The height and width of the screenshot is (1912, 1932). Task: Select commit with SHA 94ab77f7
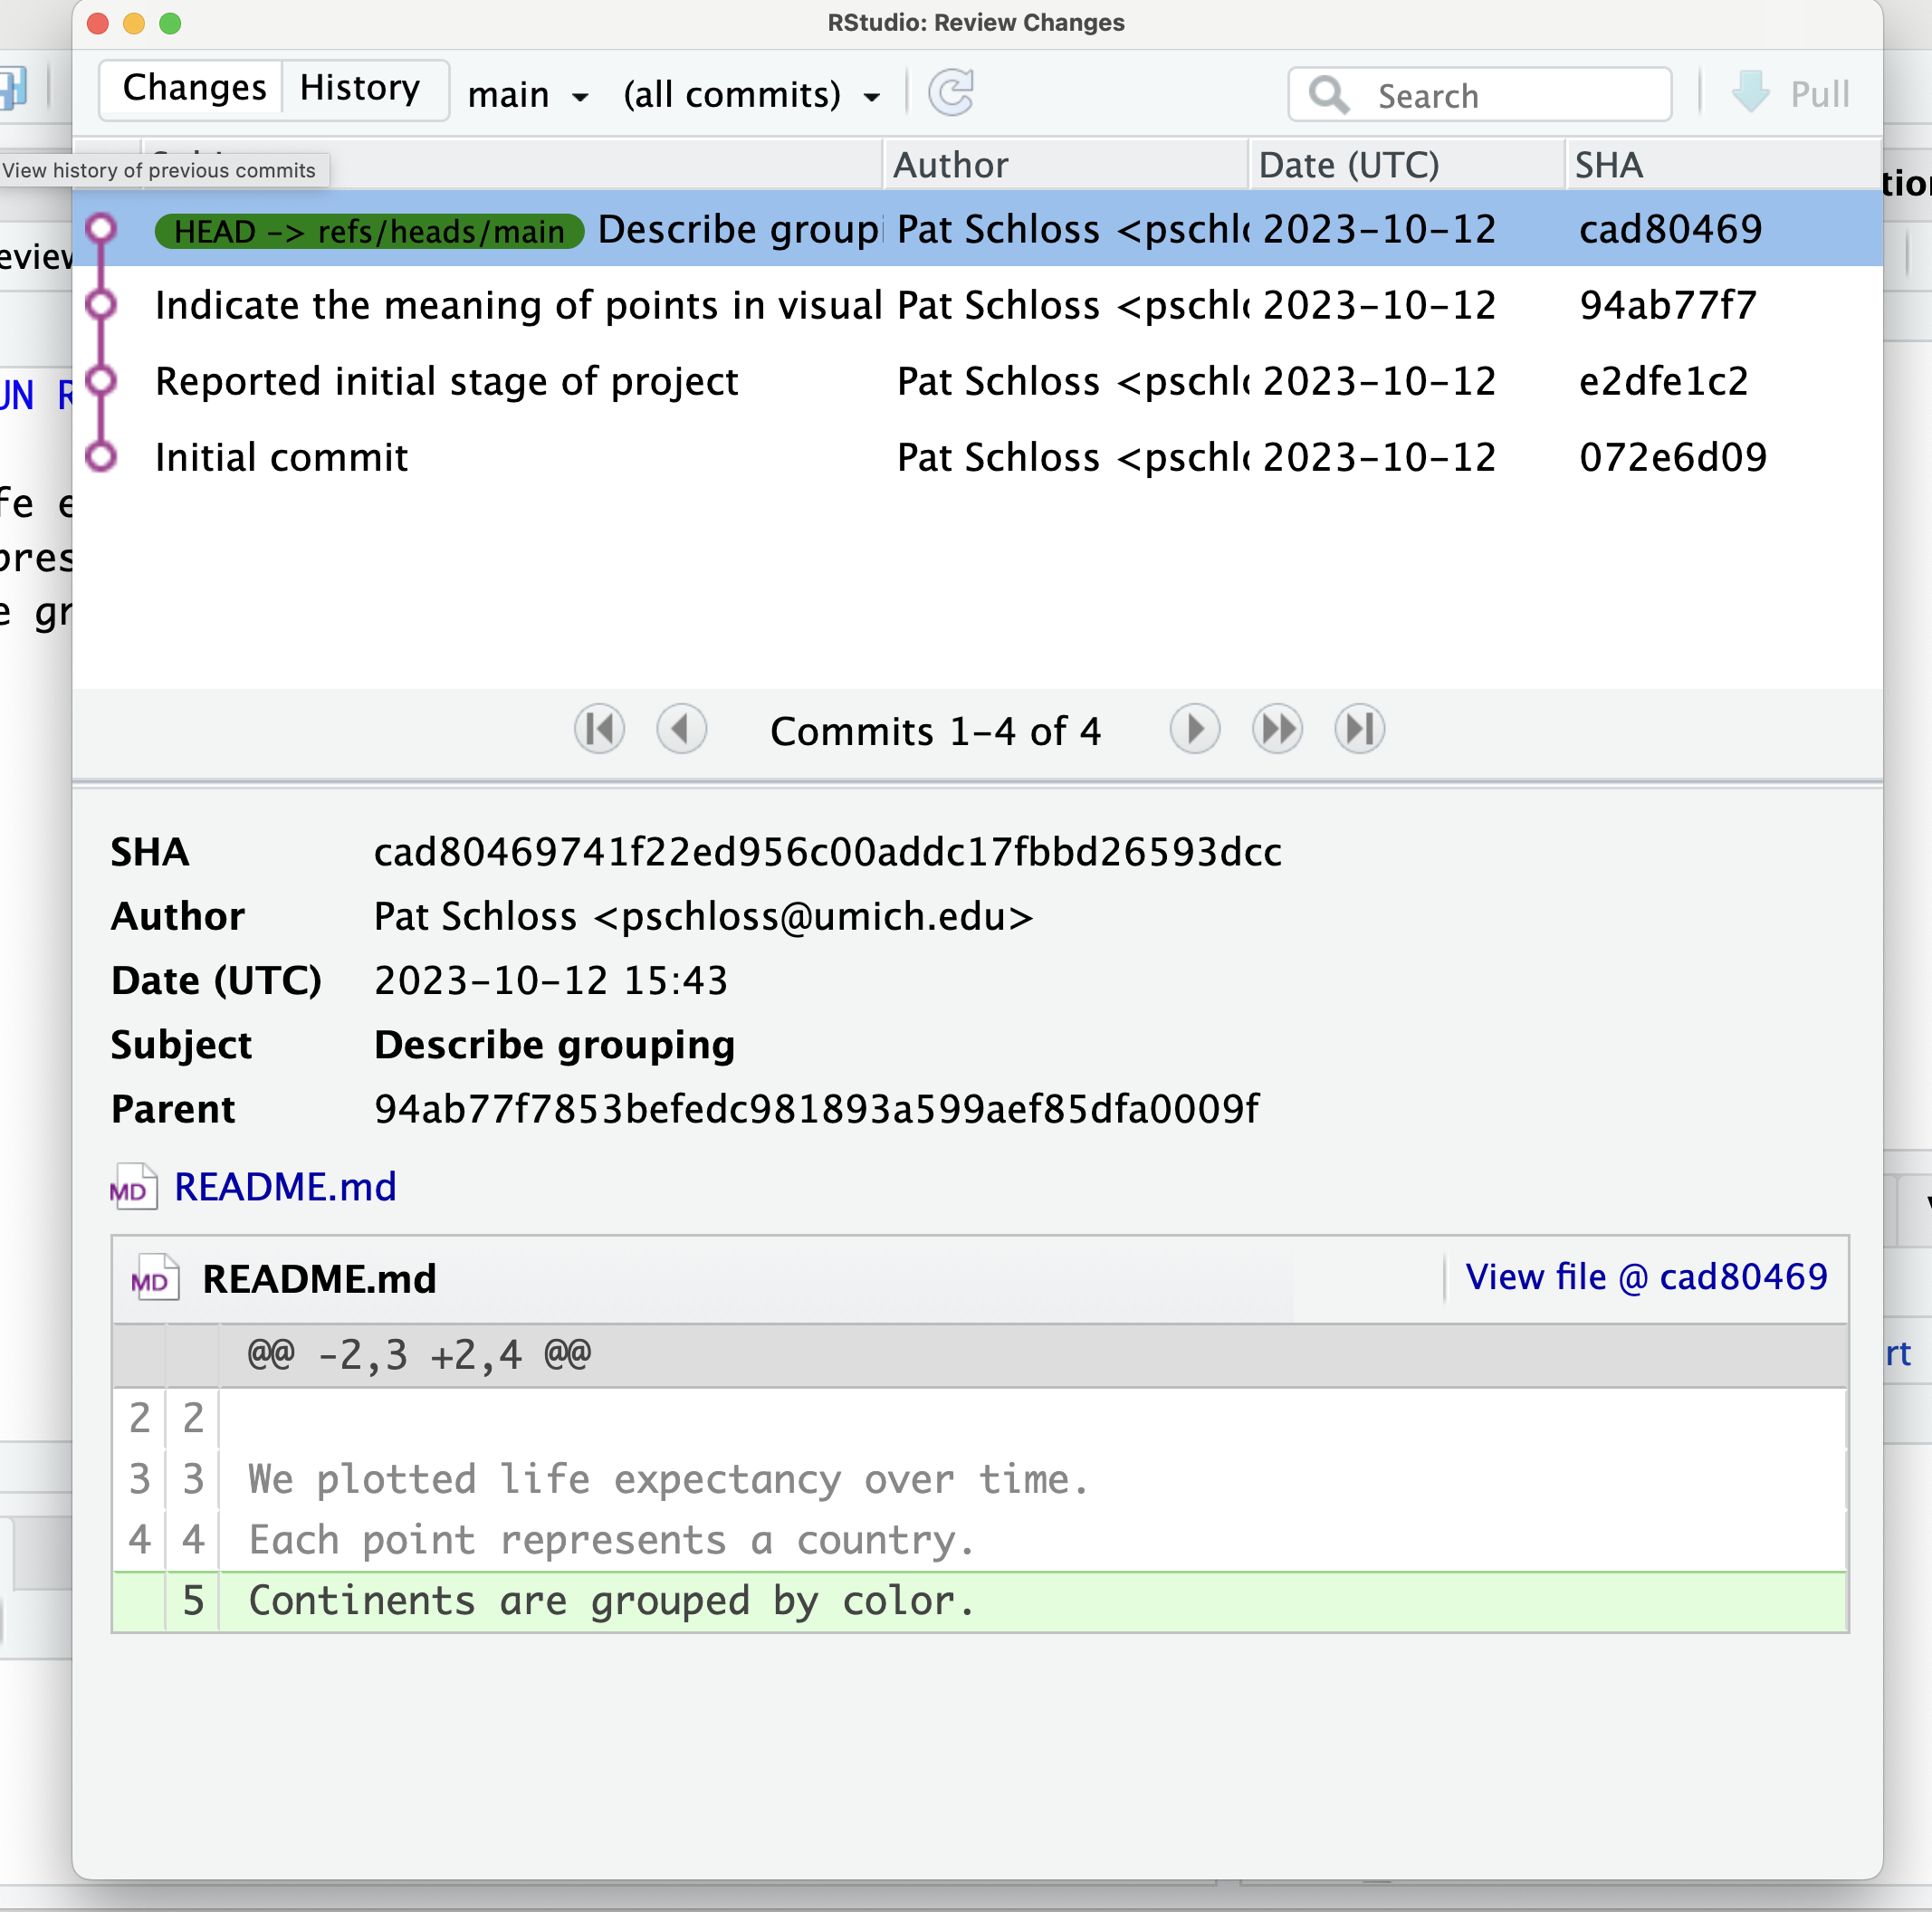978,305
